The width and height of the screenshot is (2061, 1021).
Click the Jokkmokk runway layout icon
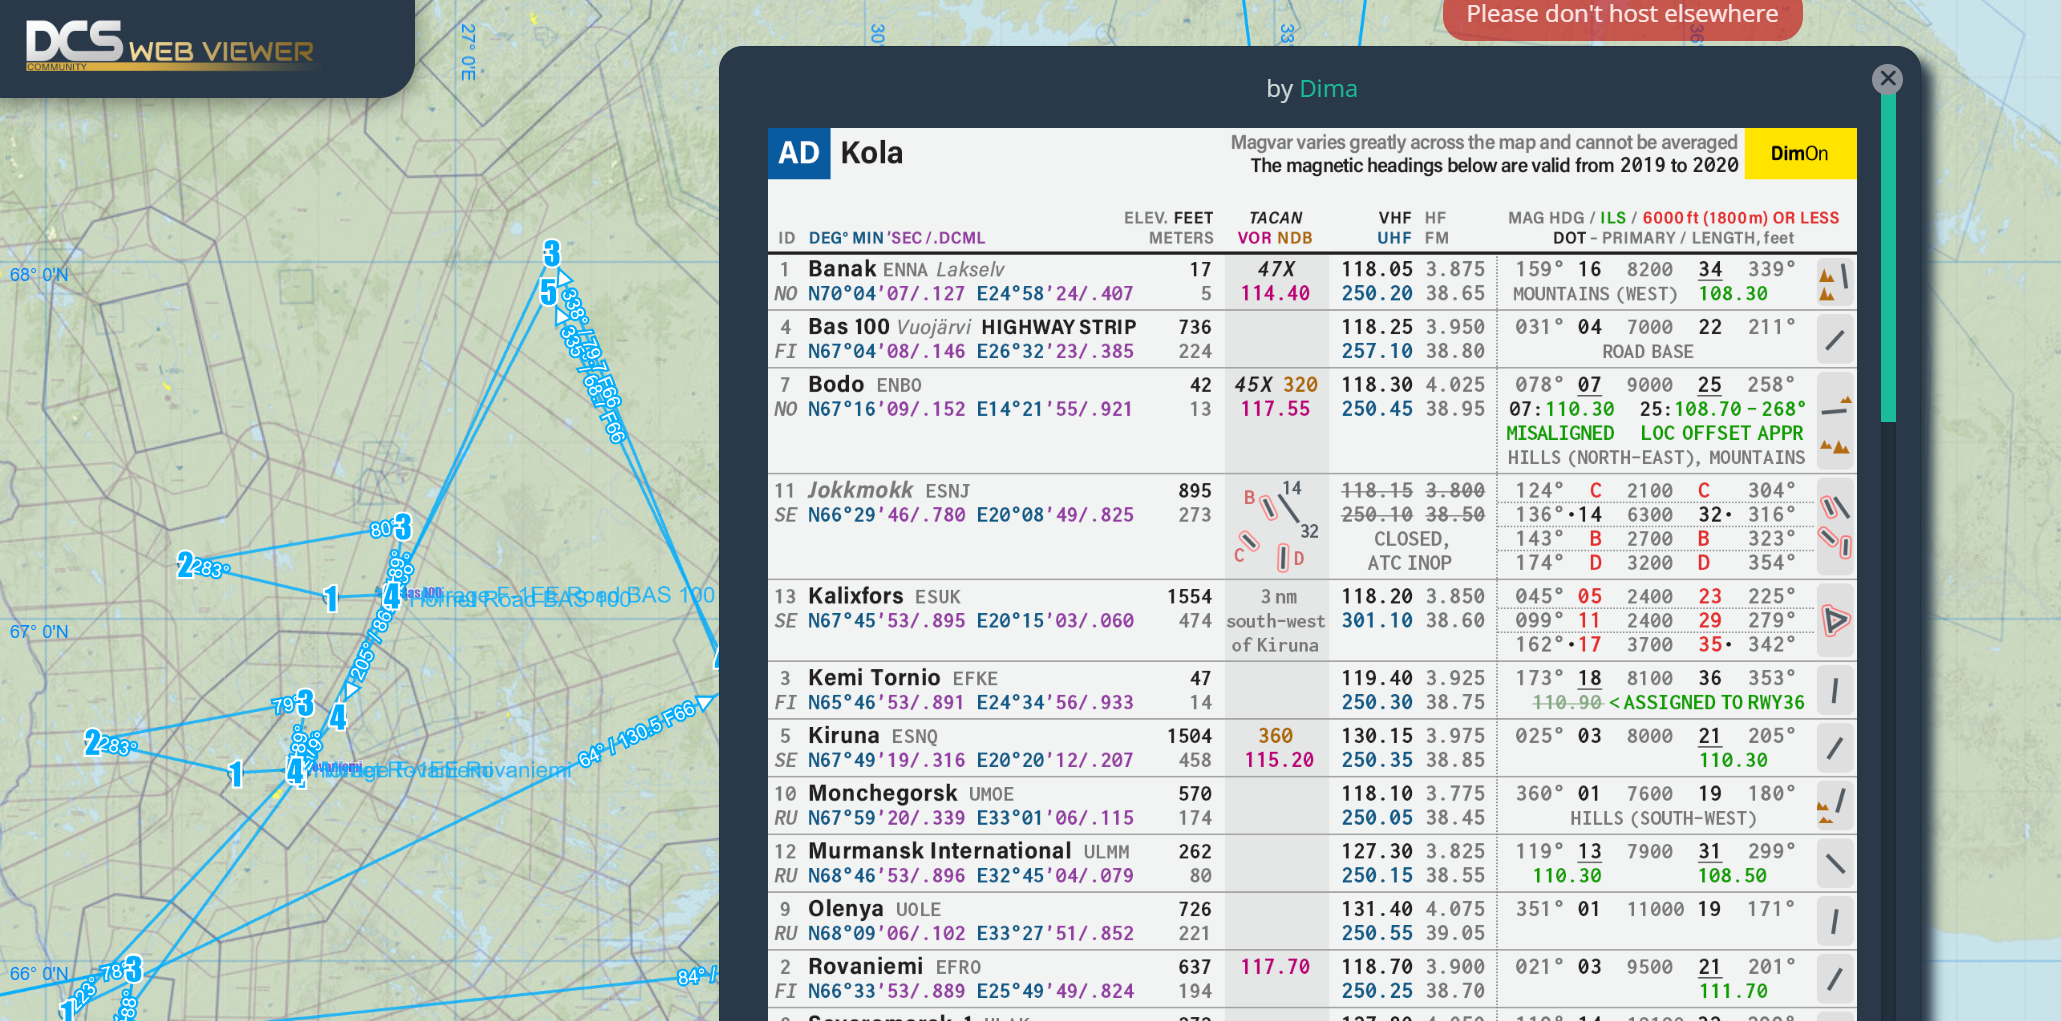point(1835,527)
